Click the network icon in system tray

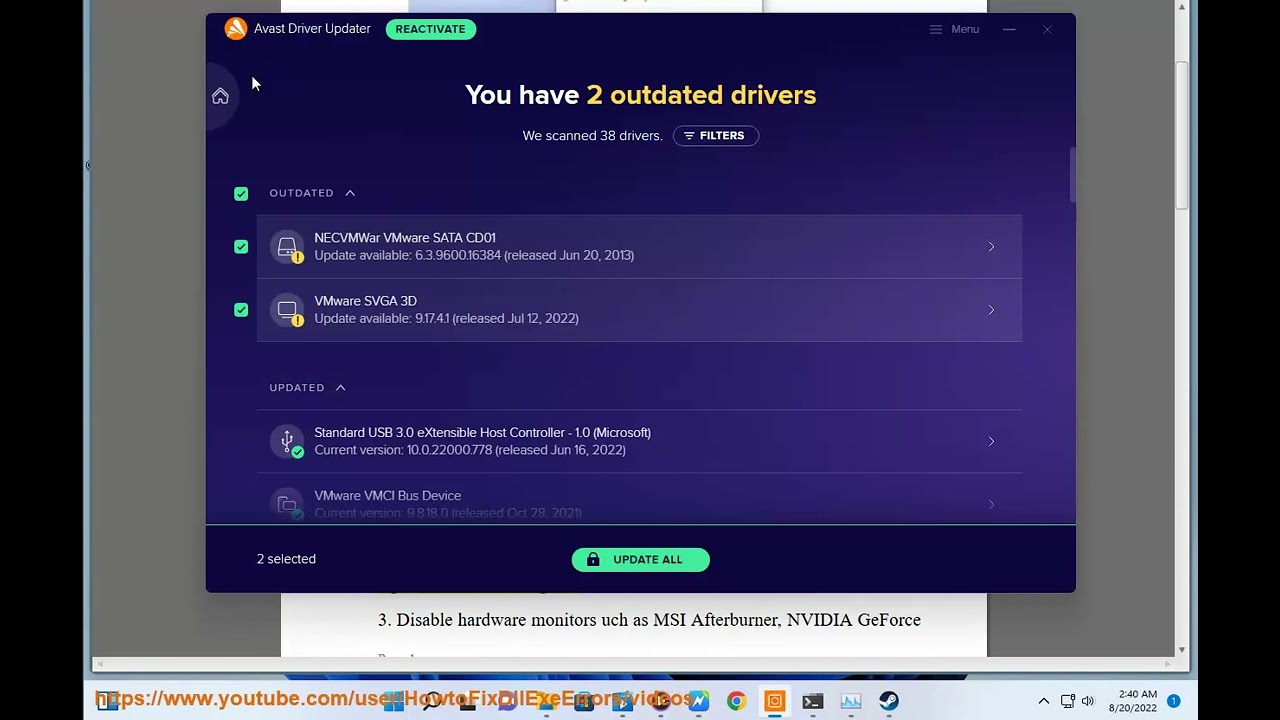[1068, 701]
